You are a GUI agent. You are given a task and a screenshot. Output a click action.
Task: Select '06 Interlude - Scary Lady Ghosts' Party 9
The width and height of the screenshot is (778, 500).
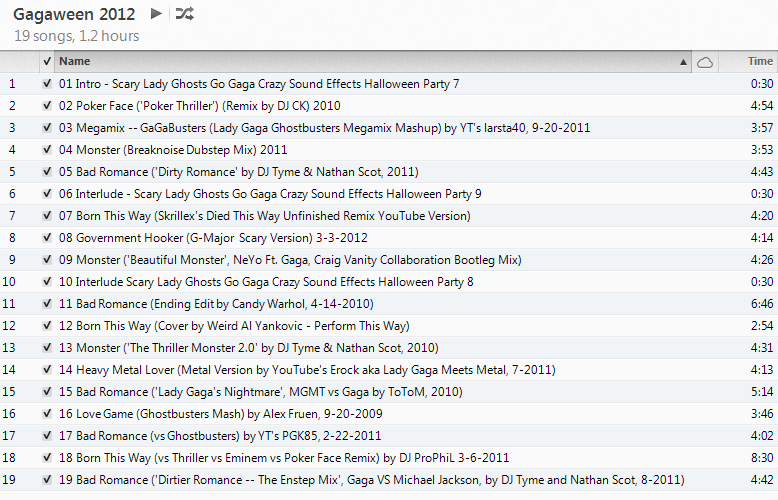(x=270, y=194)
